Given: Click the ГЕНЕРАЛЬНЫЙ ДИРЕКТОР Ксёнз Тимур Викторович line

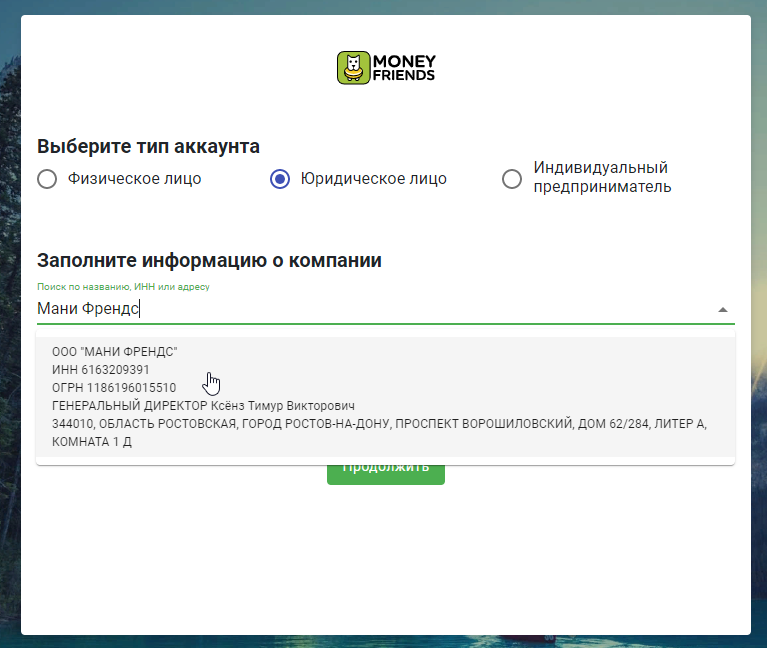Looking at the screenshot, I should click(x=203, y=406).
